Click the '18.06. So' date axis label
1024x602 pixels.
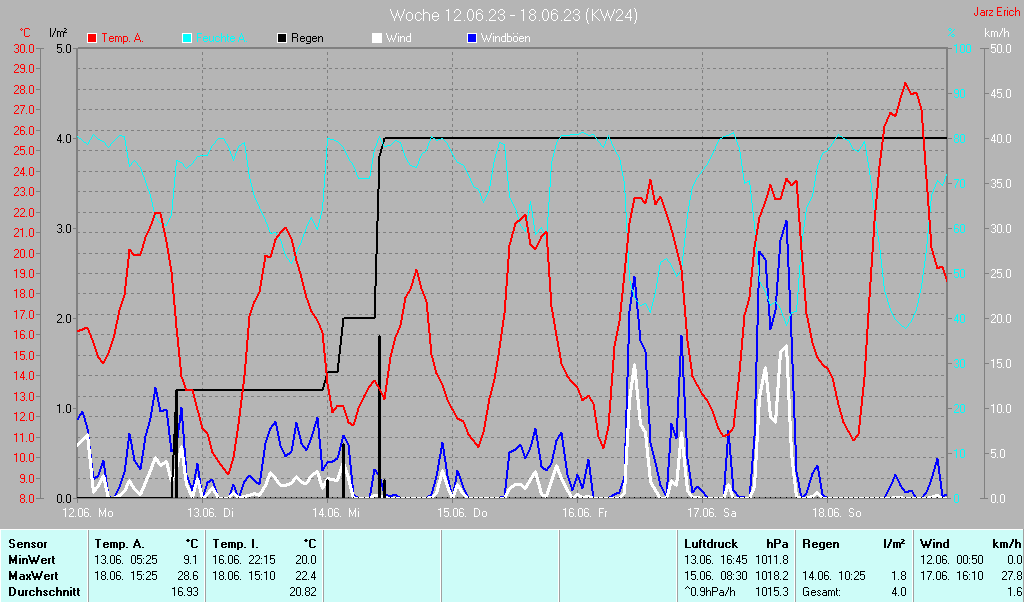coord(837,513)
